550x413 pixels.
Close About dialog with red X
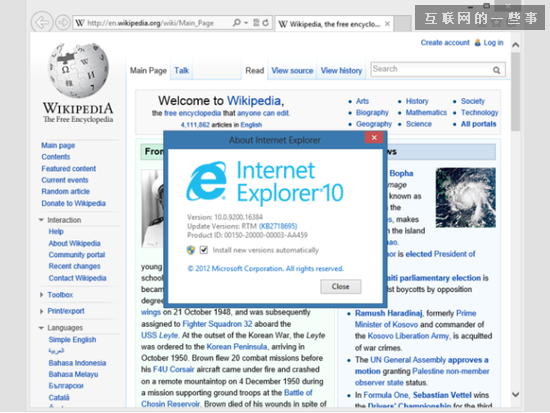click(374, 138)
